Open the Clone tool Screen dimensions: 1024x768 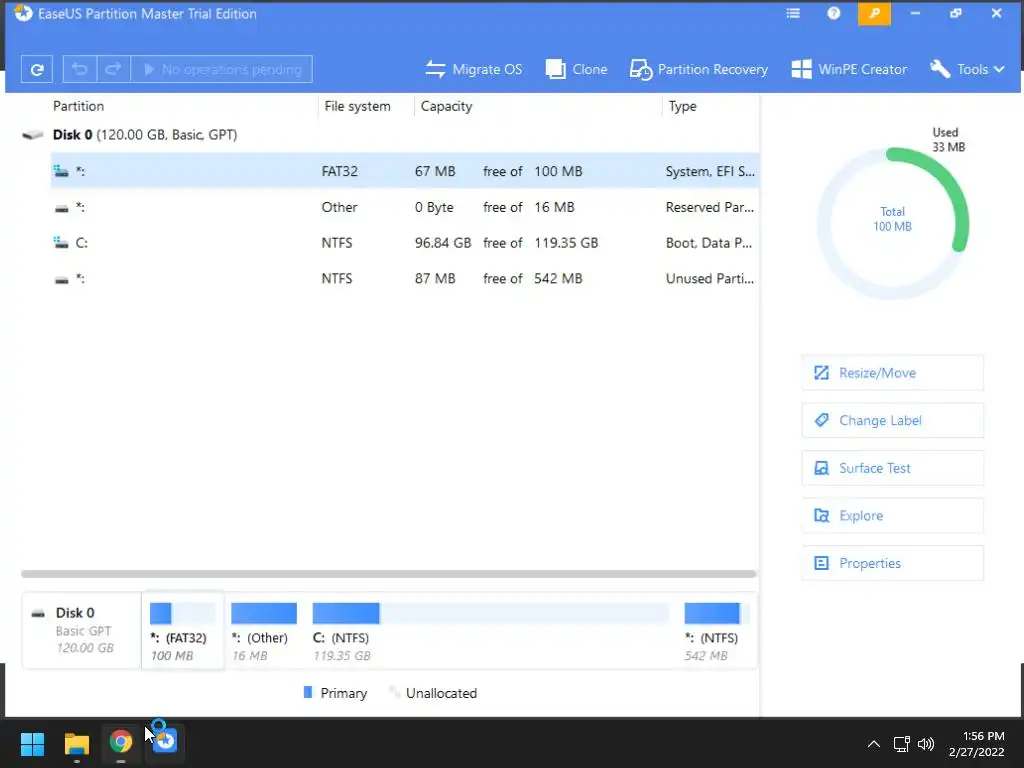(576, 69)
